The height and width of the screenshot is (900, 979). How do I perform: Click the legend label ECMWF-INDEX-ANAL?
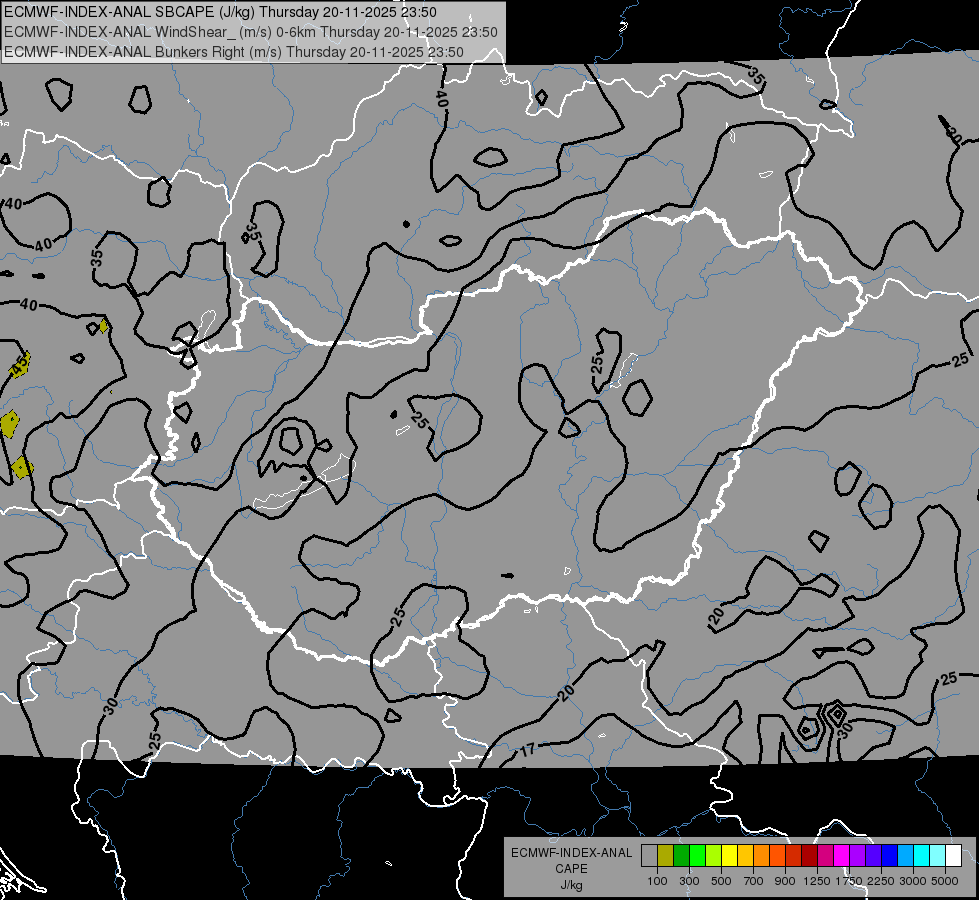[571, 853]
